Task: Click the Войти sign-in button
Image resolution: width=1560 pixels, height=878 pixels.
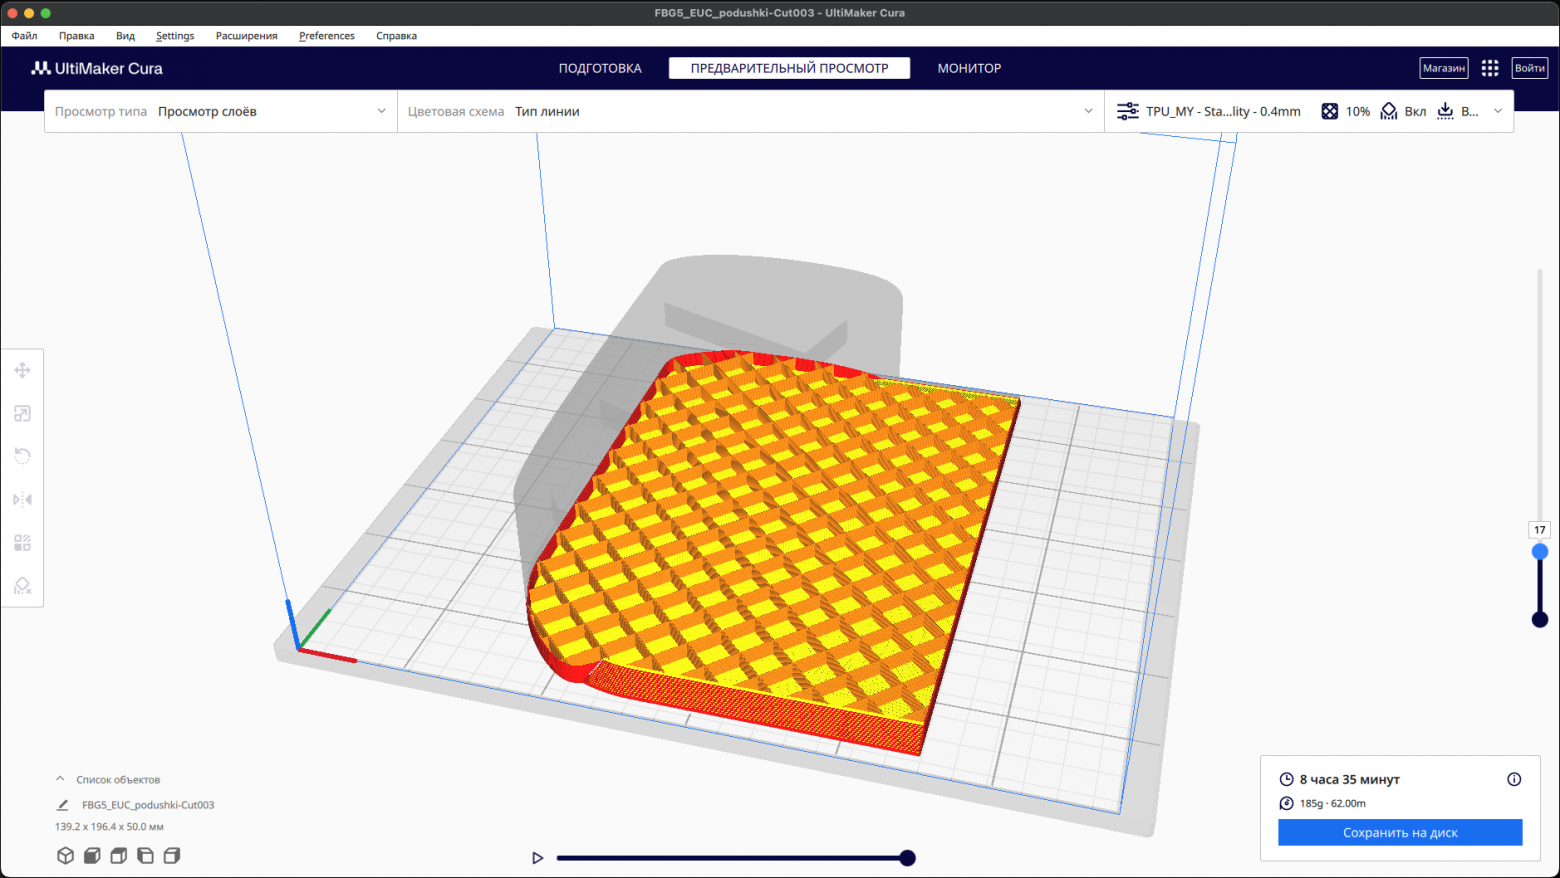Action: 1530,68
